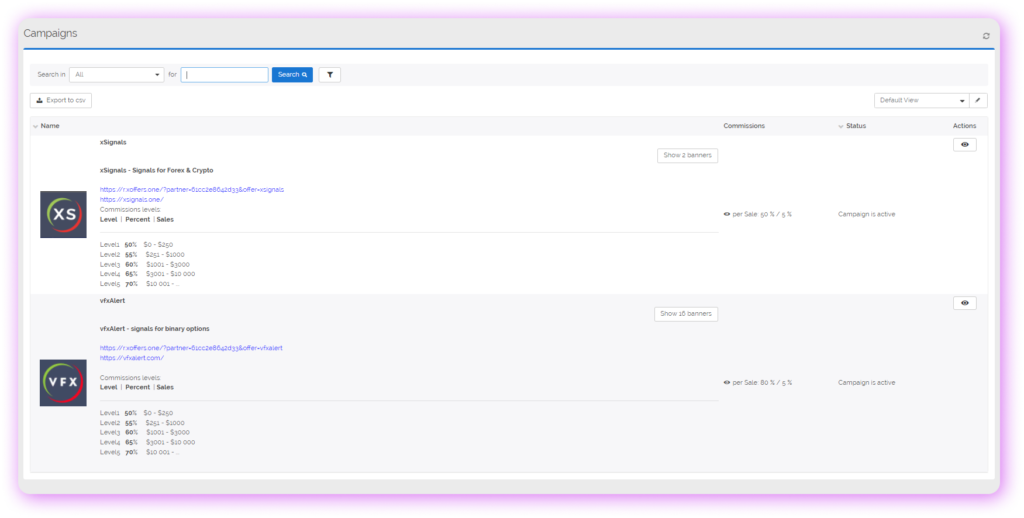View vfxAlert campaign details eye button

pos(965,303)
